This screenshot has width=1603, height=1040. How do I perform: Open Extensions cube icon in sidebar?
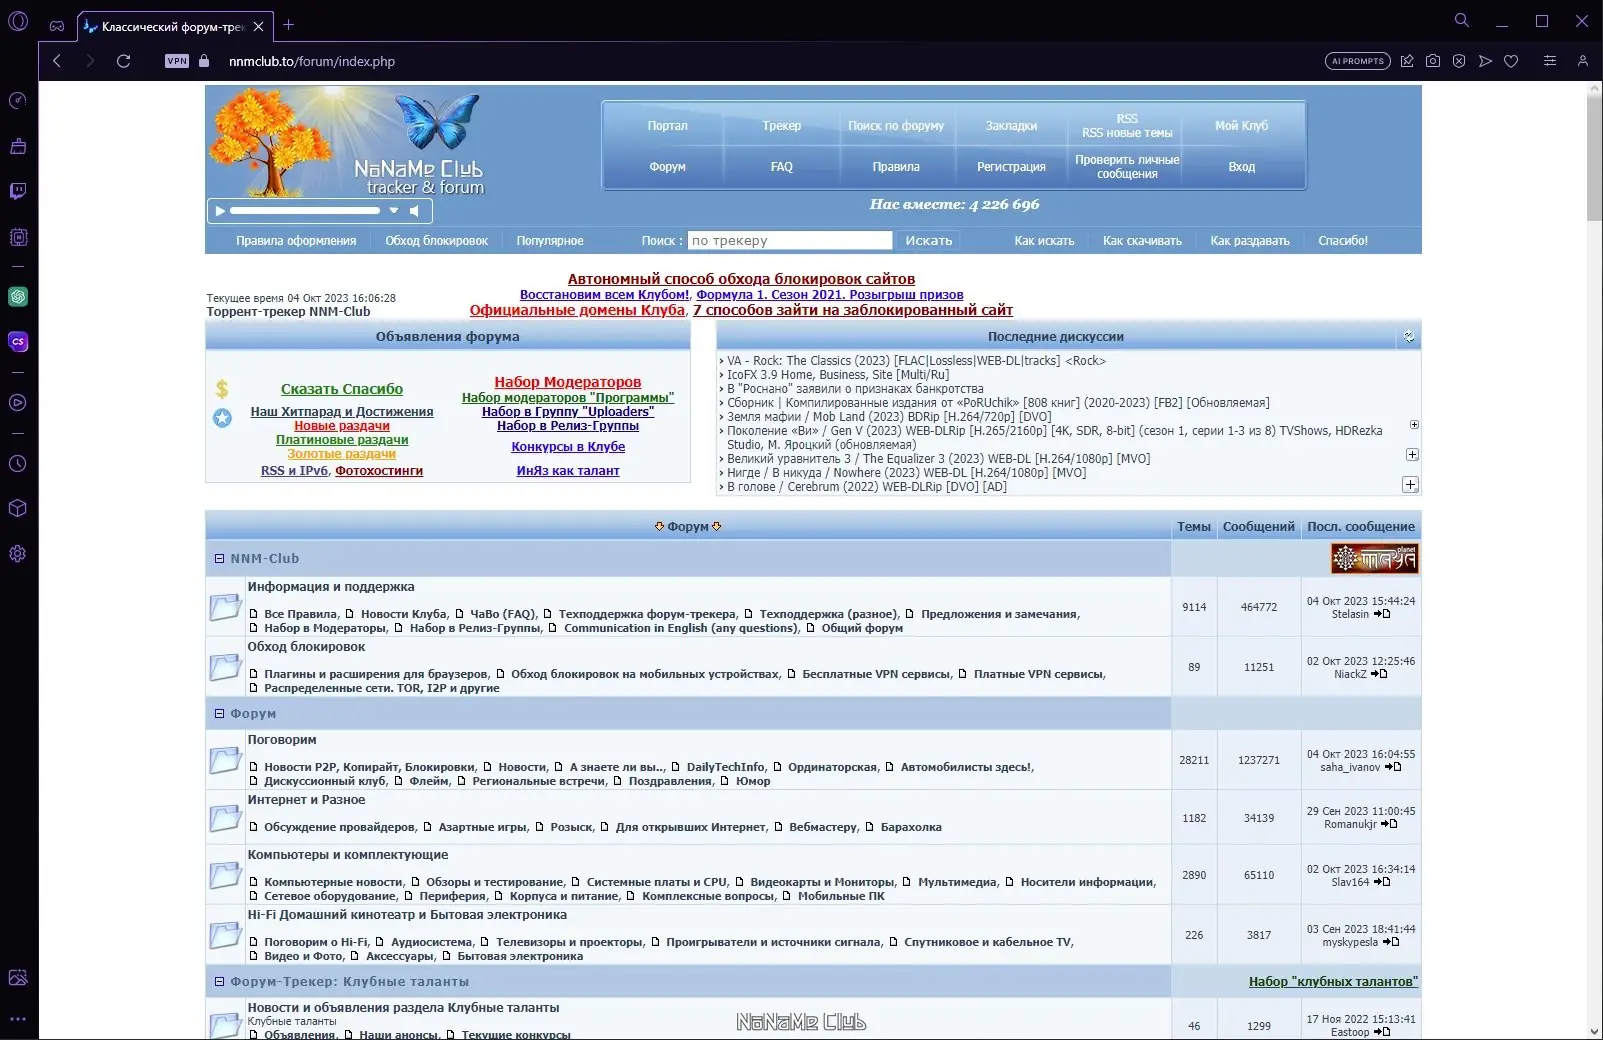click(x=17, y=508)
